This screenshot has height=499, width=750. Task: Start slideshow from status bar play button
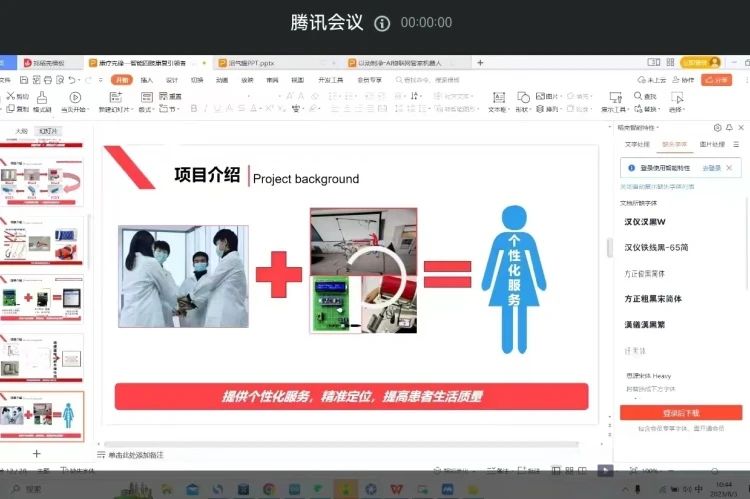pos(605,470)
